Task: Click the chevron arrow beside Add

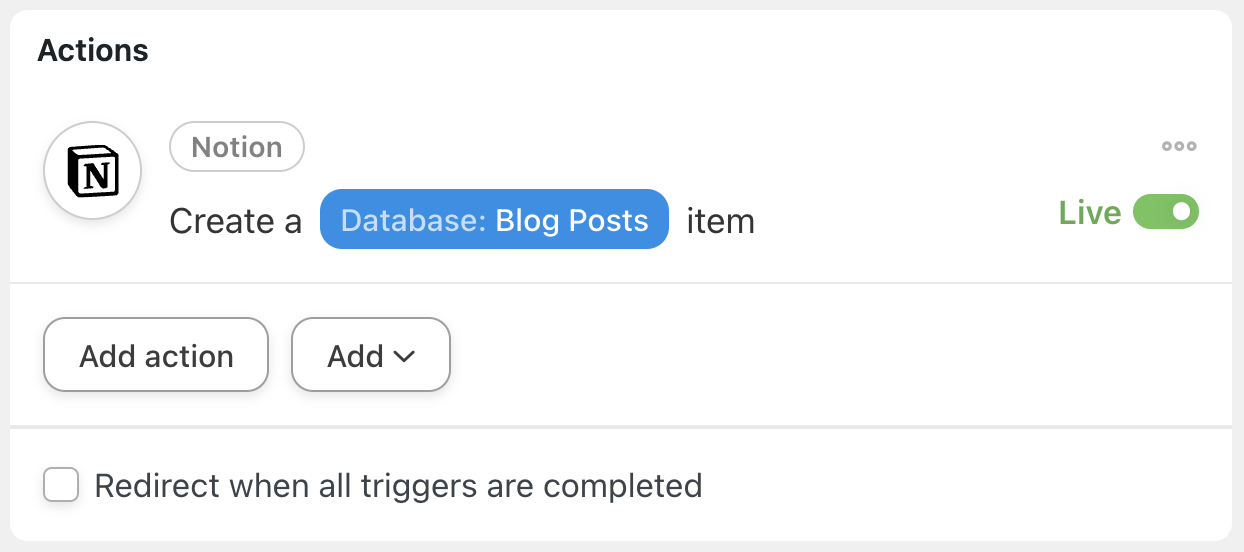Action: (404, 356)
